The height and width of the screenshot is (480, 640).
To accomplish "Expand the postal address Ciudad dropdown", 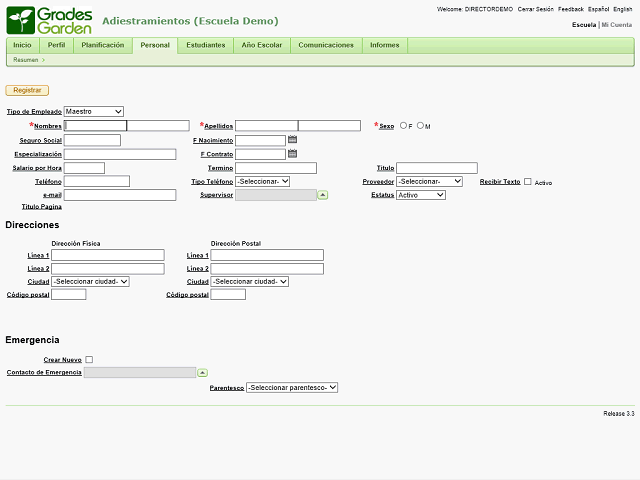I will pyautogui.click(x=250, y=282).
